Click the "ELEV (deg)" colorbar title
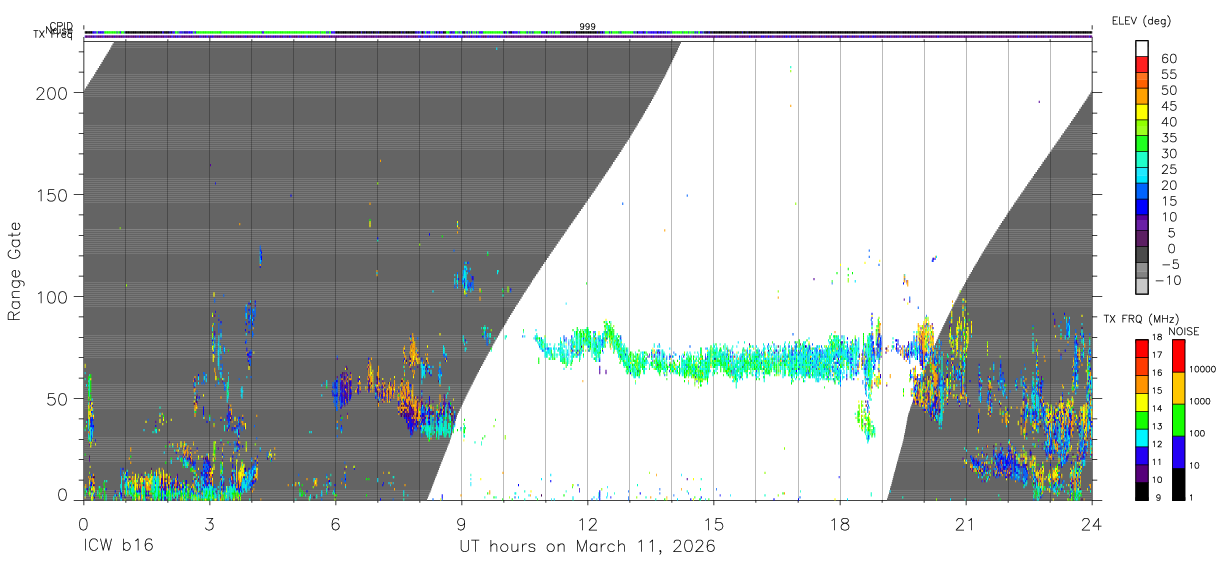Viewport: 1228px width, 567px height. click(1141, 20)
